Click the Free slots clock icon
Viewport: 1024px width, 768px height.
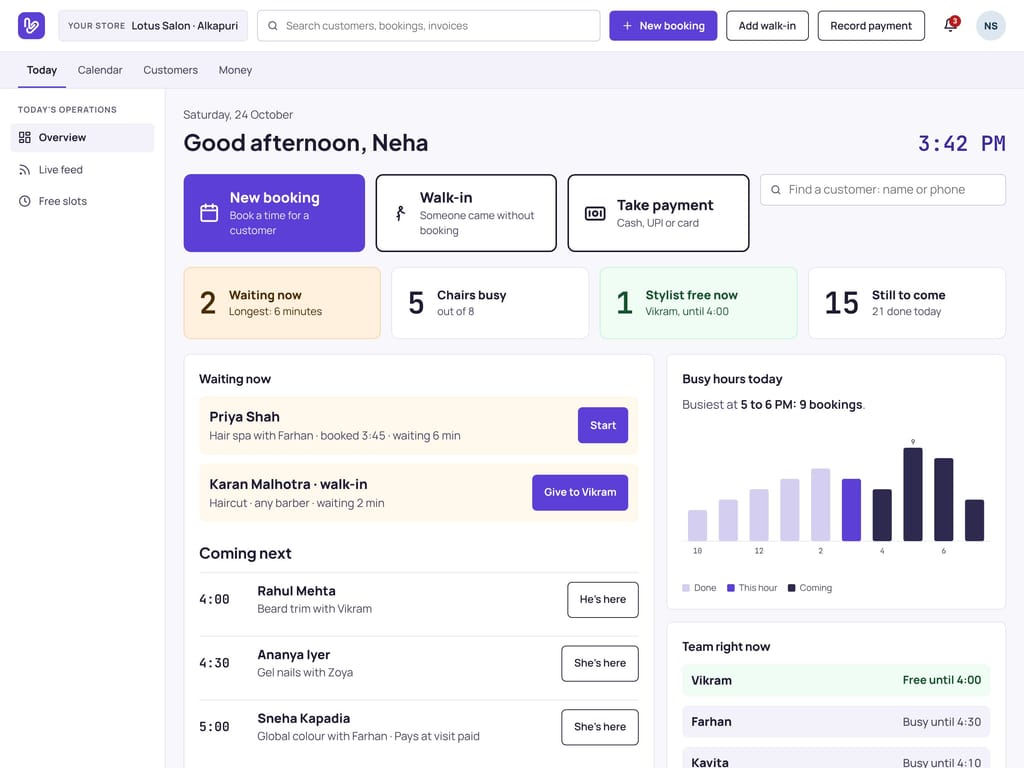pyautogui.click(x=25, y=201)
